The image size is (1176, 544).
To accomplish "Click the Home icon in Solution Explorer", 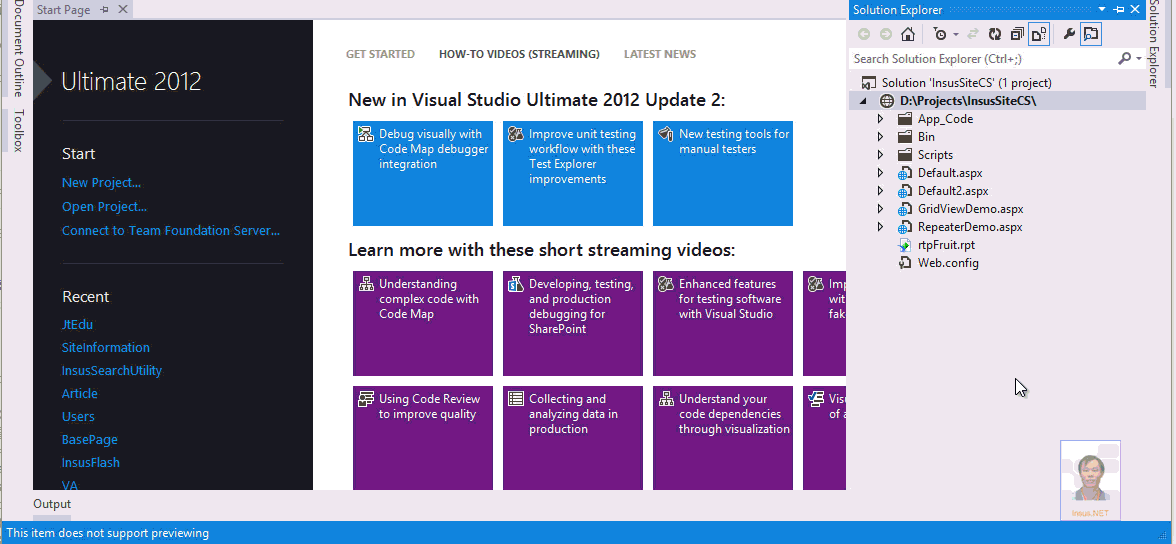I will [x=908, y=34].
